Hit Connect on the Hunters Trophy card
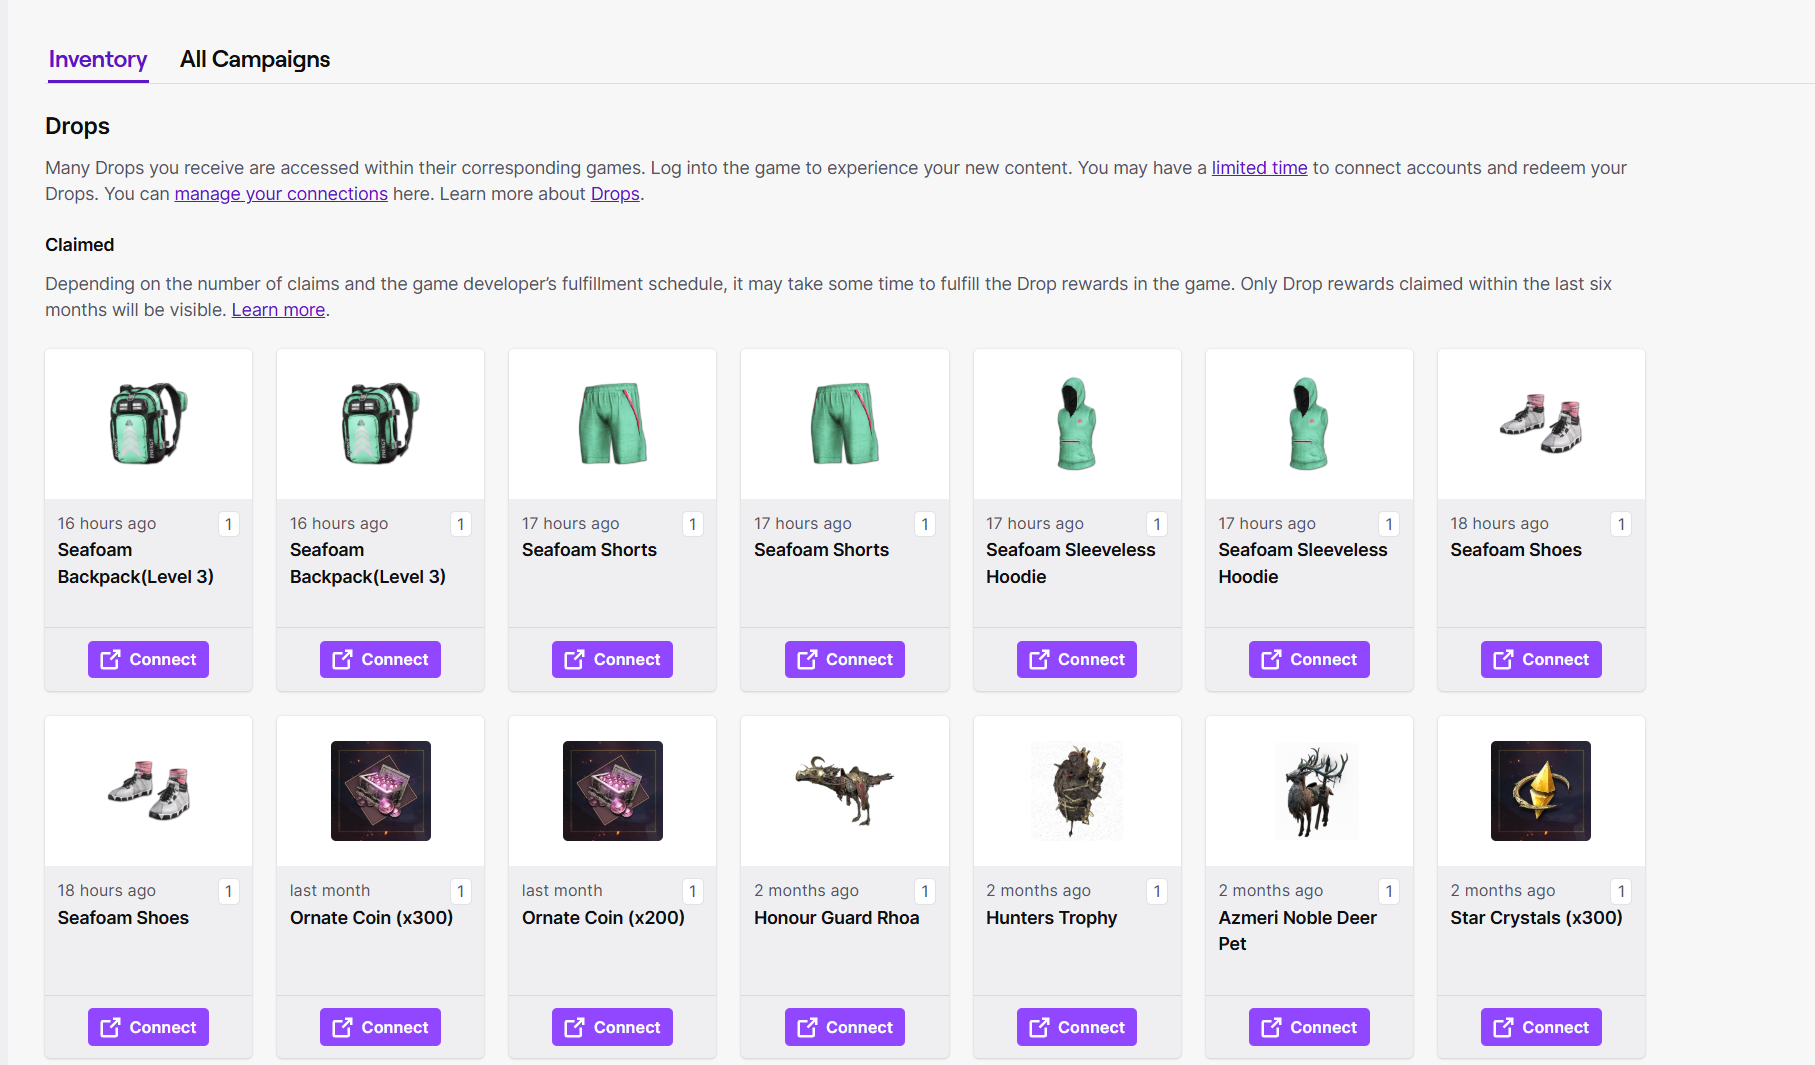 (1077, 1027)
